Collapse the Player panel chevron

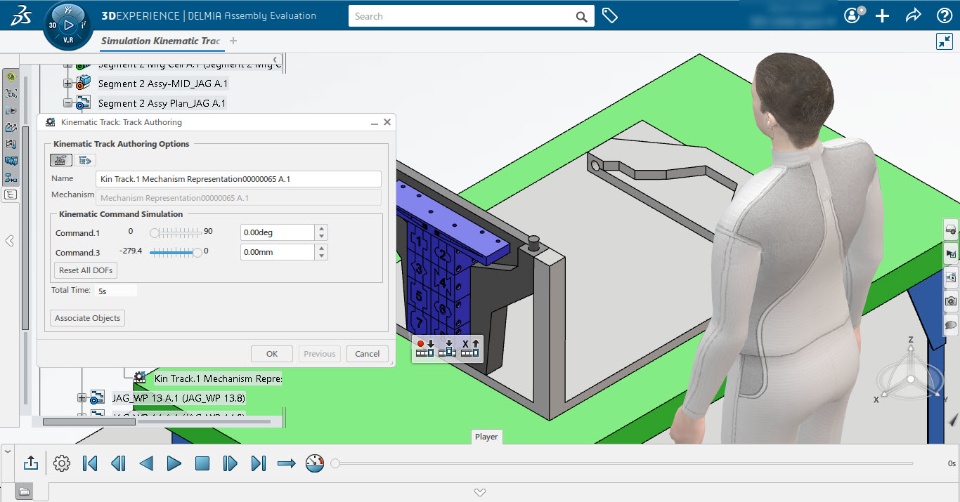[x=7, y=452]
